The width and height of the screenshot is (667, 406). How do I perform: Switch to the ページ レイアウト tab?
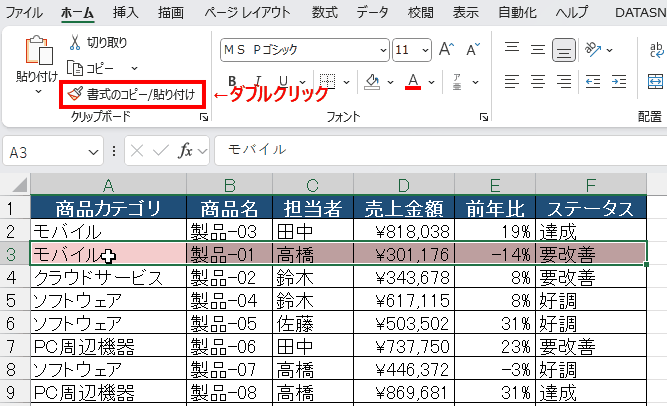tap(247, 12)
